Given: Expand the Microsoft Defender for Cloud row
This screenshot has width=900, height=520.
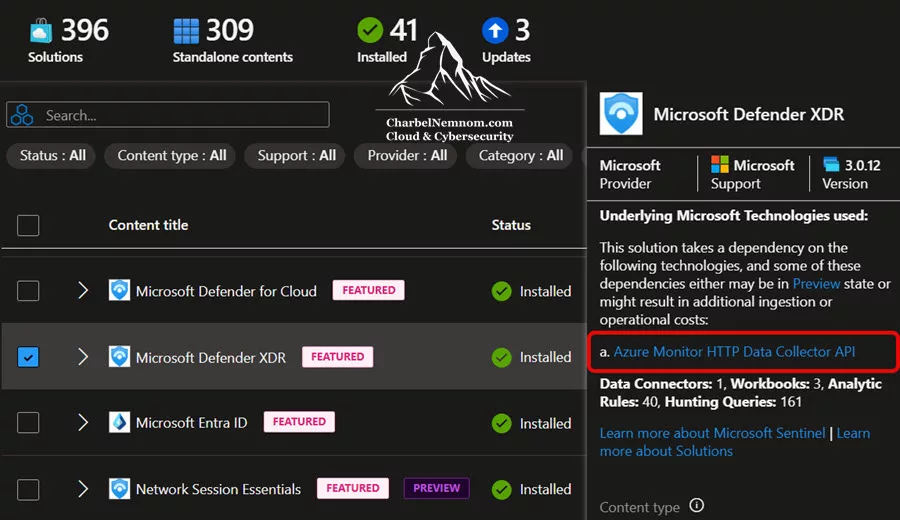Looking at the screenshot, I should (83, 290).
